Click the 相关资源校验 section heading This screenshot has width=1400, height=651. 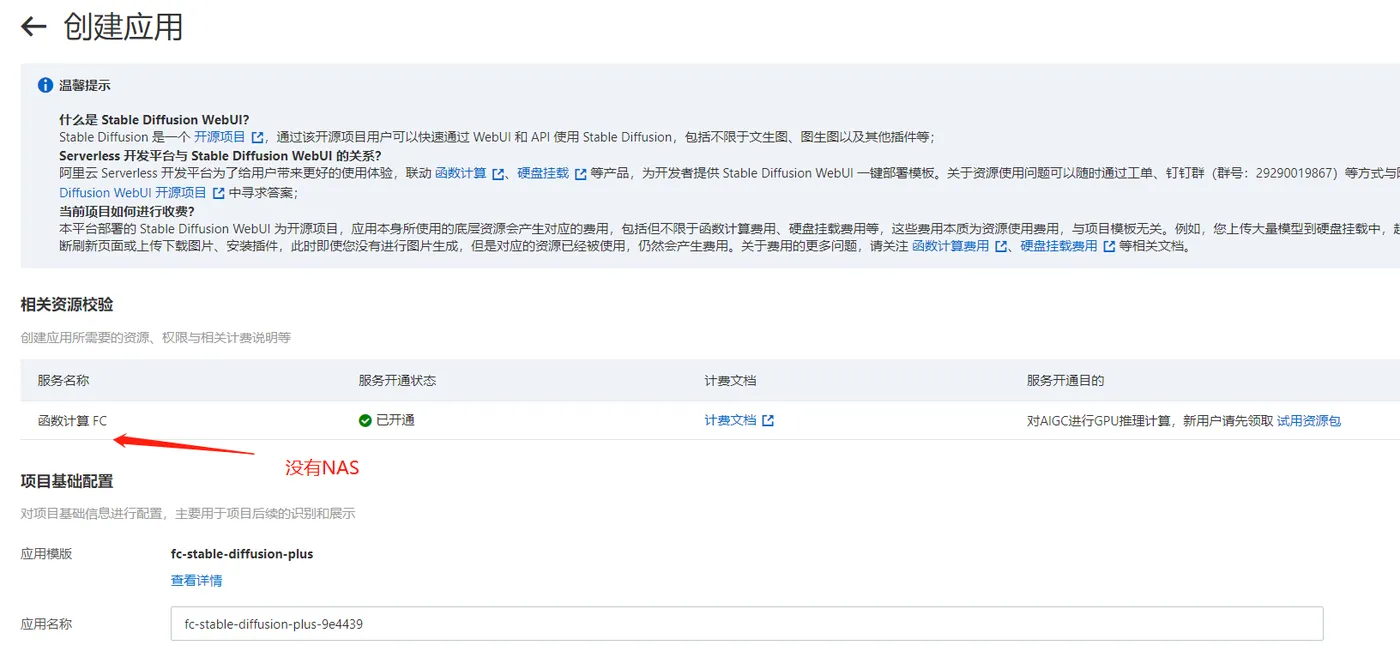tap(67, 304)
